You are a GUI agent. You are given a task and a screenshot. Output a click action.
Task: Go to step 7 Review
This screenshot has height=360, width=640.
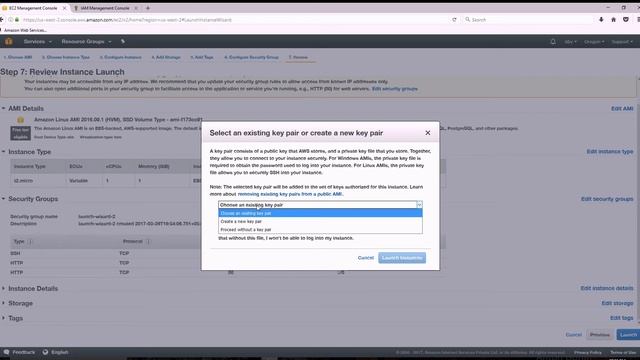(298, 57)
